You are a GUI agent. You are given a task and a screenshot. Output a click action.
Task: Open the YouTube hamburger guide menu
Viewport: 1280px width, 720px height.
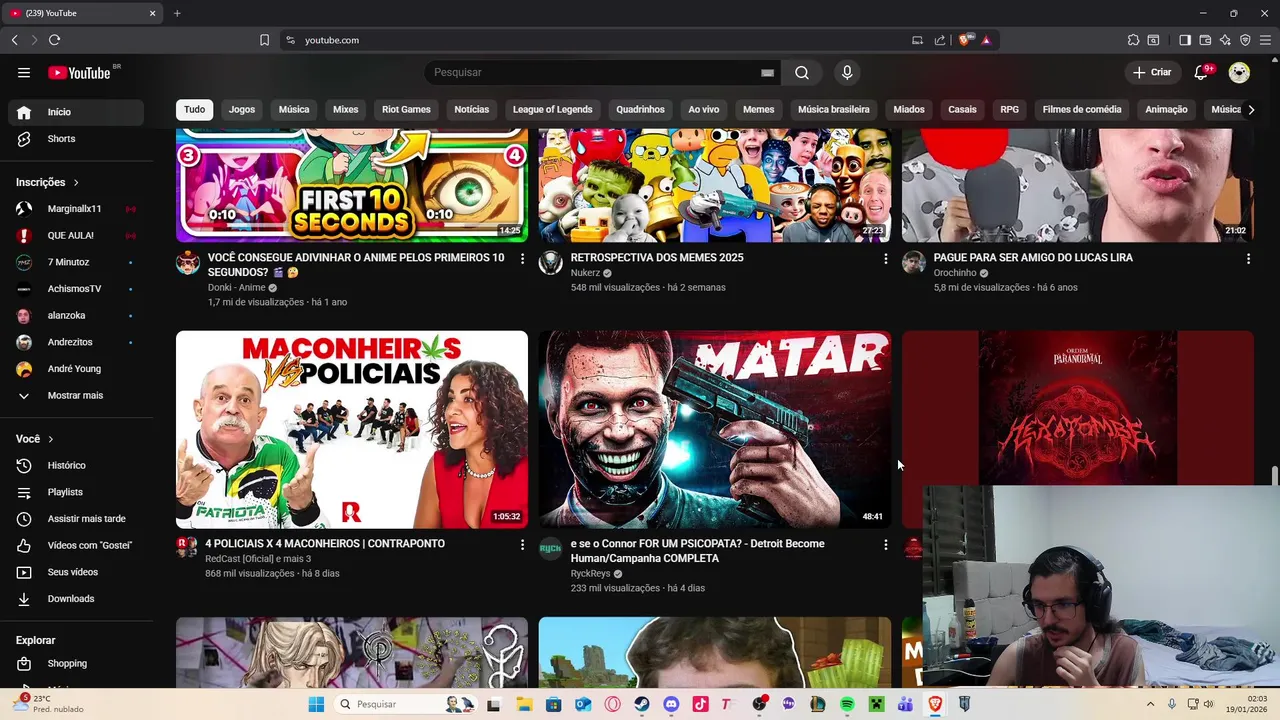click(24, 72)
